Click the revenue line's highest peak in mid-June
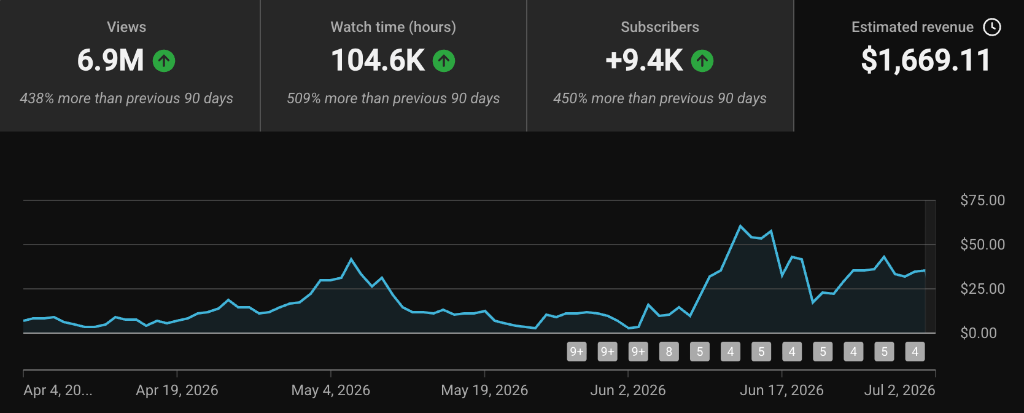The height and width of the screenshot is (413, 1024). (x=740, y=226)
